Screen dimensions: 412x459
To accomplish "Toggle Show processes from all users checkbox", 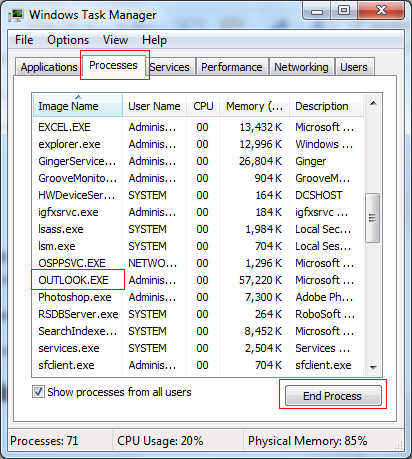I will click(38, 392).
